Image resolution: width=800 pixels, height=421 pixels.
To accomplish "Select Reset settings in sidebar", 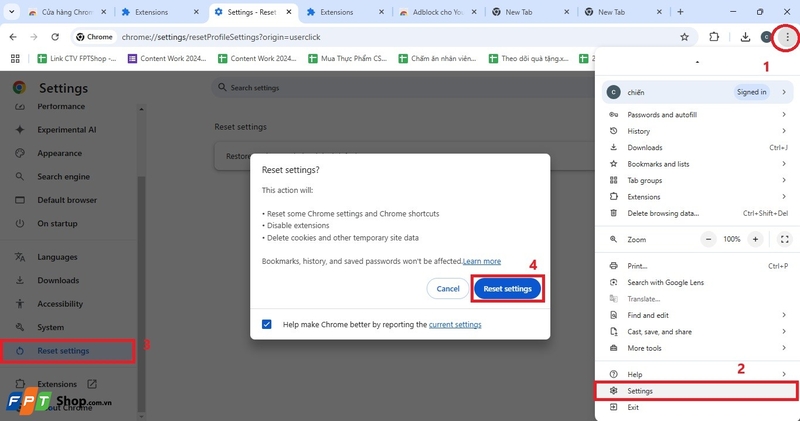I will click(67, 351).
